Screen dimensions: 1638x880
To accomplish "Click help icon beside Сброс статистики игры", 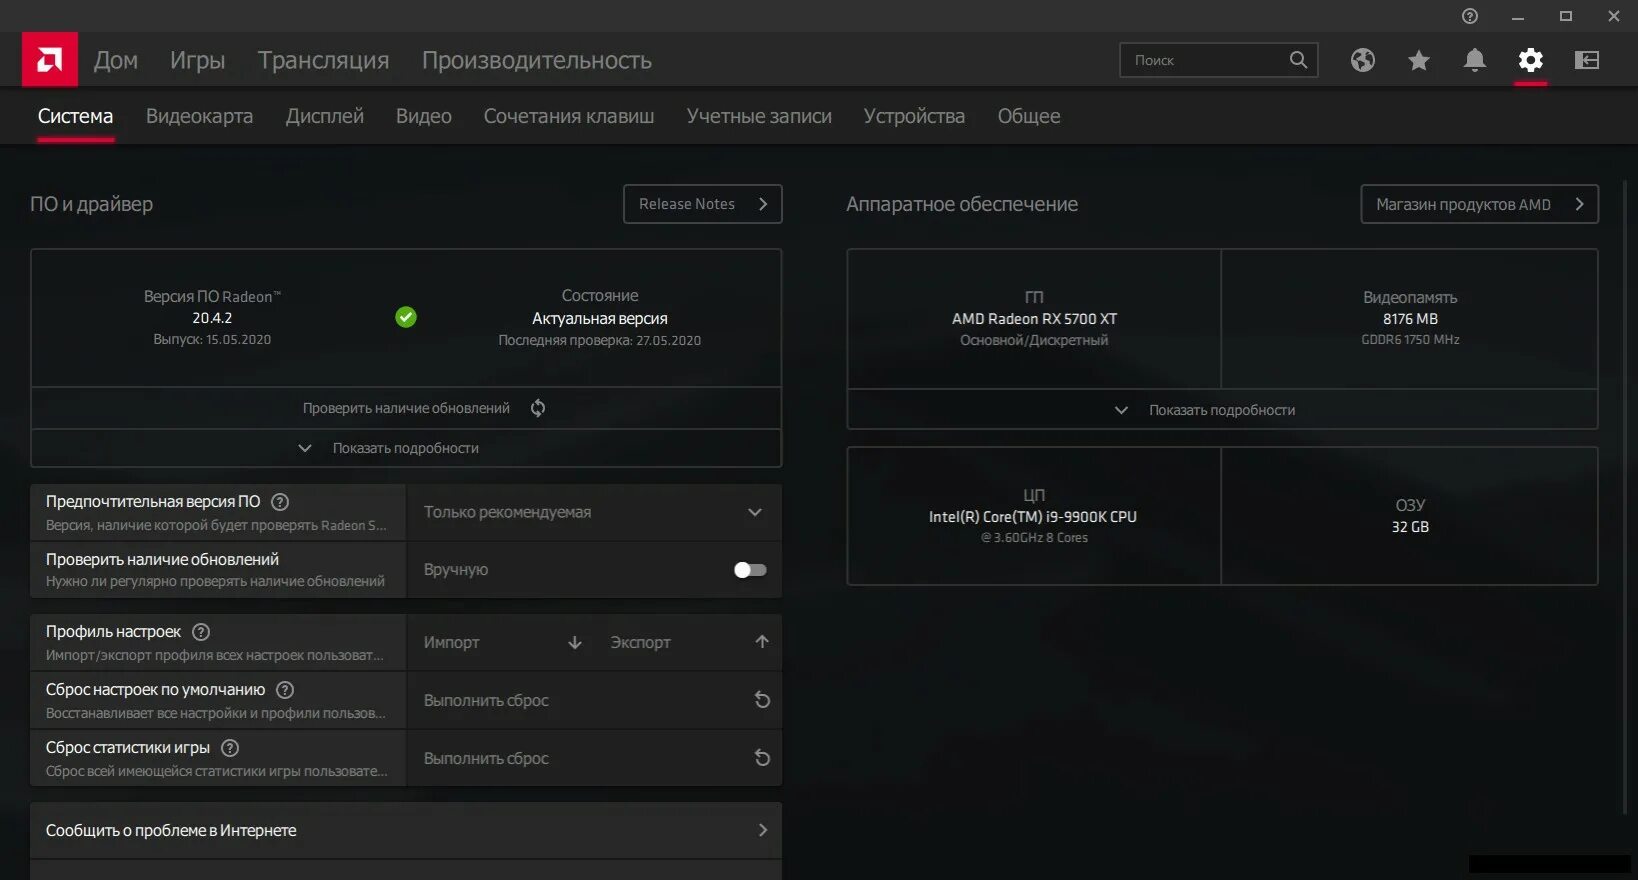I will click(x=230, y=748).
